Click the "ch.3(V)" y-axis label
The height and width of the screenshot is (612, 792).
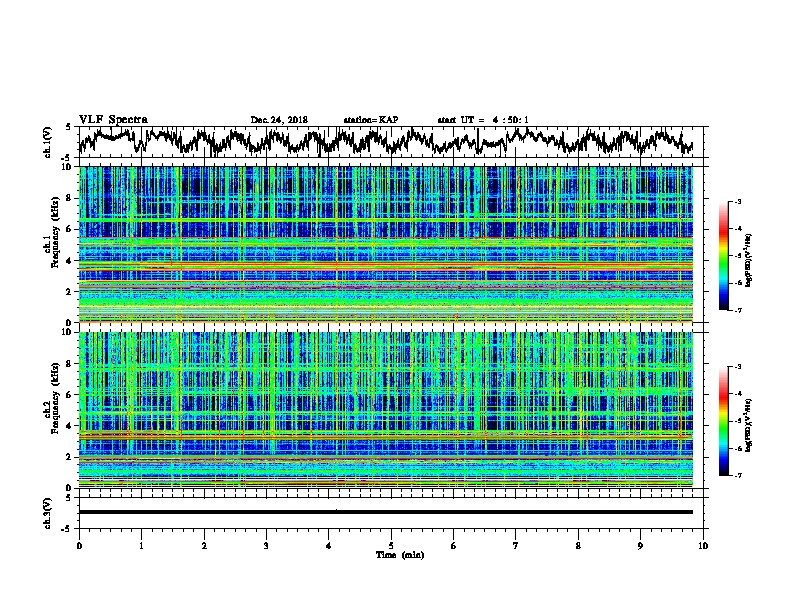point(48,513)
